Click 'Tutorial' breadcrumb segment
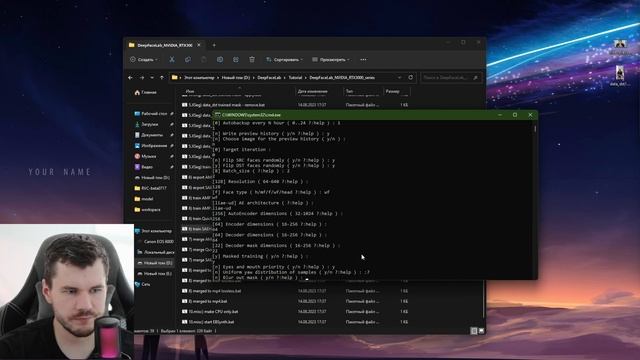This screenshot has height=360, width=640. [x=296, y=78]
